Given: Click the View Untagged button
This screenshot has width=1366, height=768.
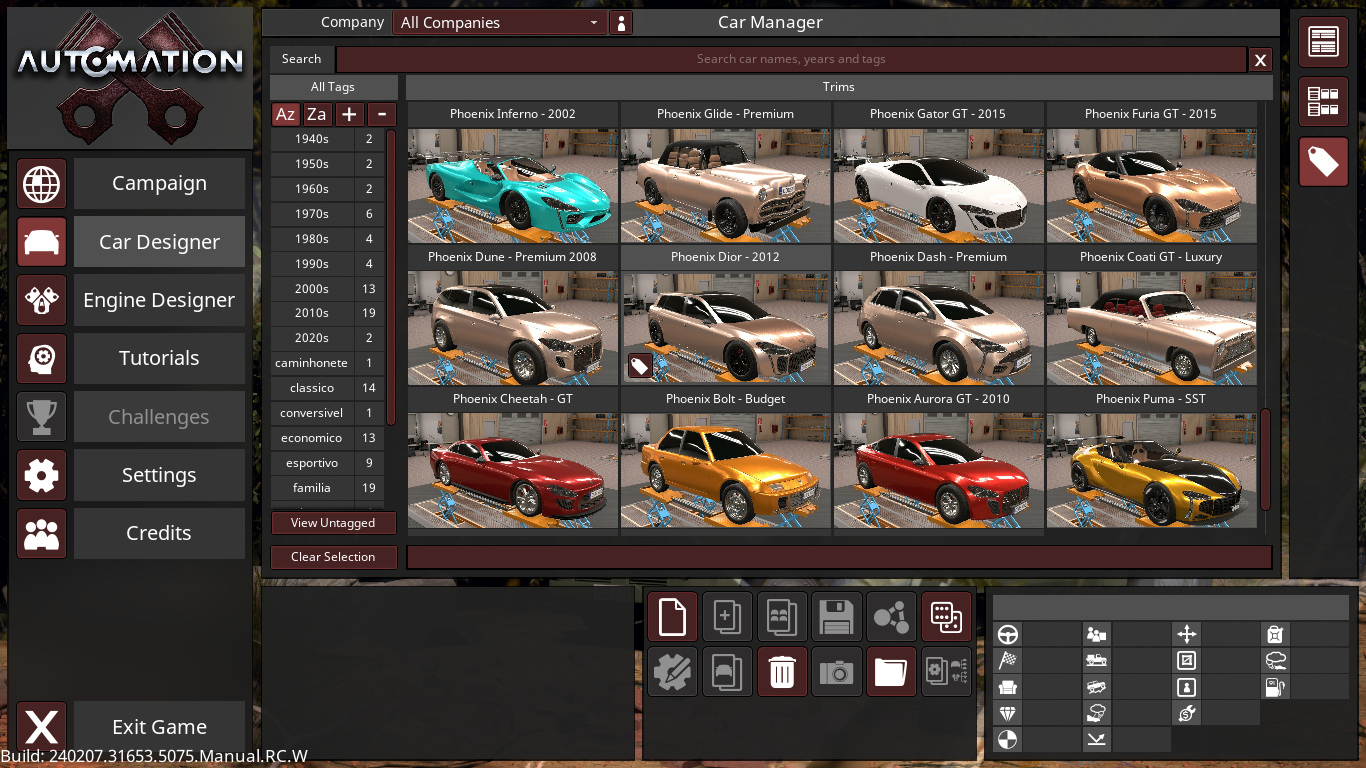Looking at the screenshot, I should click(333, 523).
